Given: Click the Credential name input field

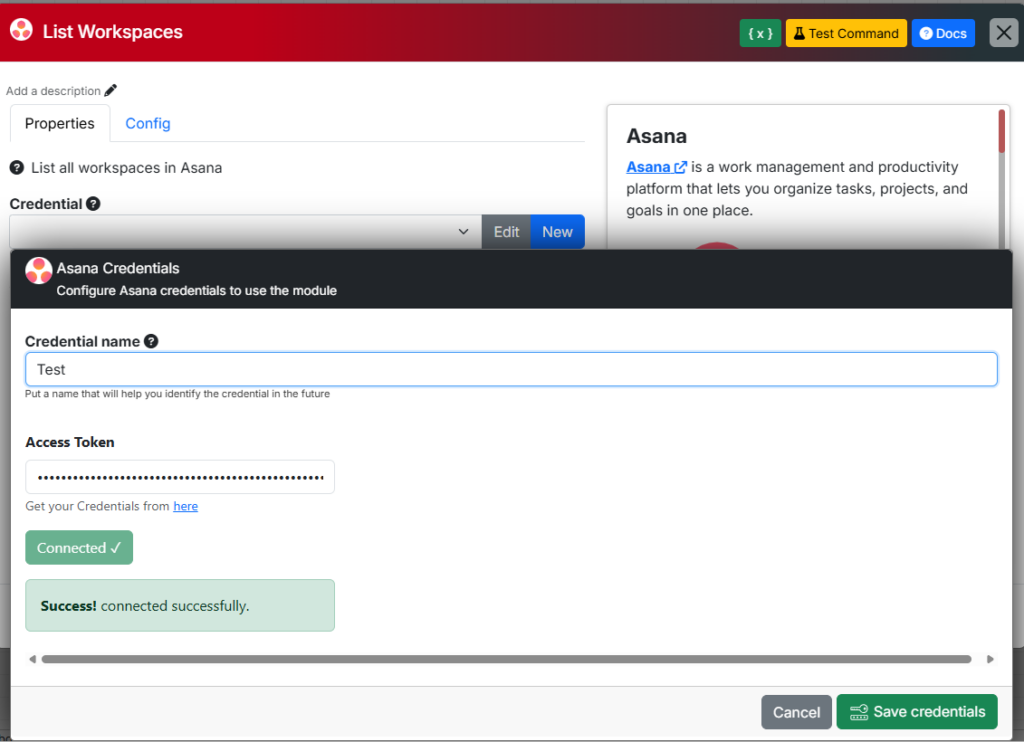Looking at the screenshot, I should coord(511,369).
